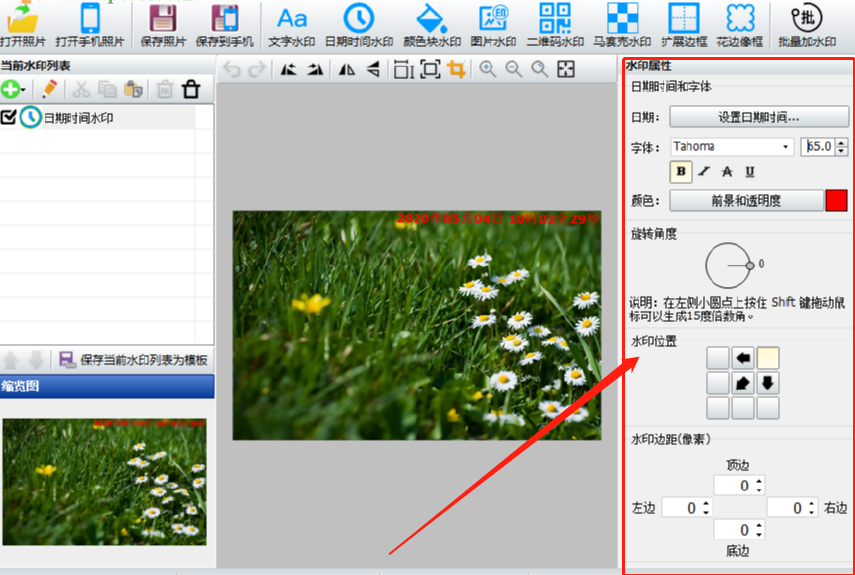Click the move watermark down arrow

click(x=36, y=360)
